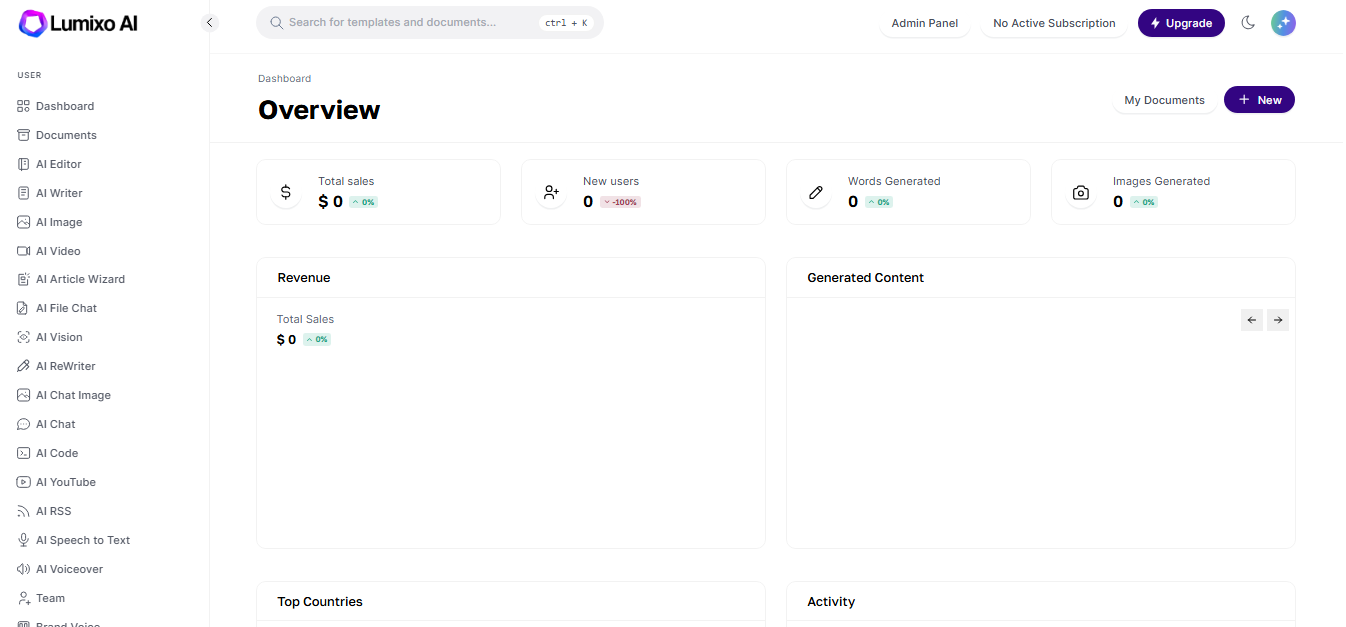Check No Active Subscription status
1346x627 pixels.
[x=1053, y=22]
